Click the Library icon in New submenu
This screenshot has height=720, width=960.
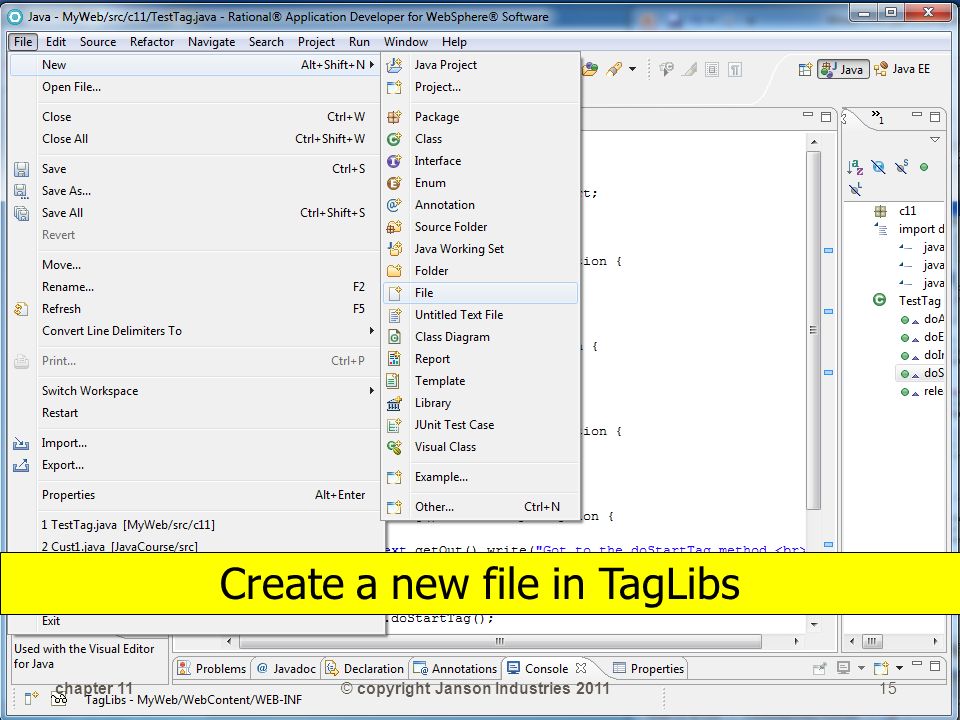coord(394,403)
